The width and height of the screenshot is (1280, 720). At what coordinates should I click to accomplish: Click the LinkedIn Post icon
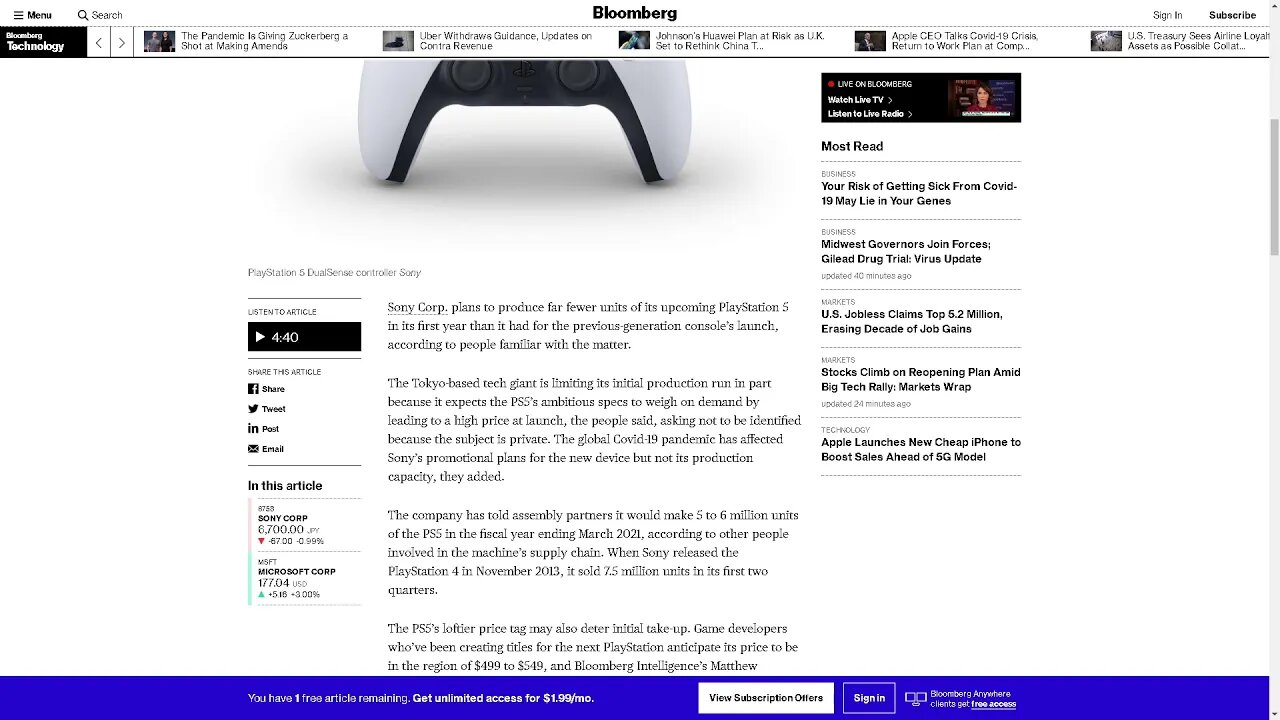tap(253, 429)
